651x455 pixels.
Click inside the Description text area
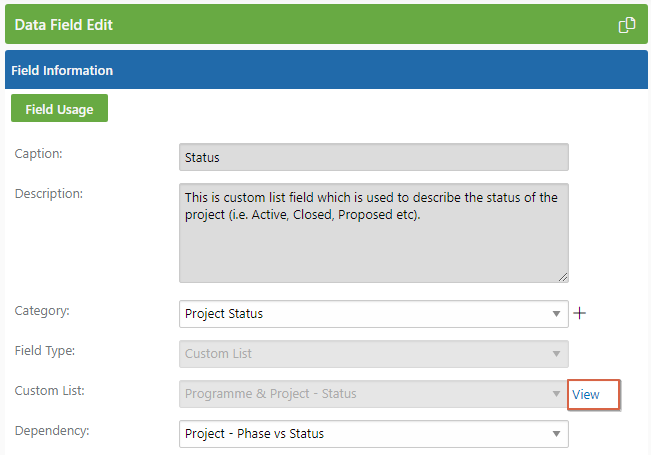point(374,233)
